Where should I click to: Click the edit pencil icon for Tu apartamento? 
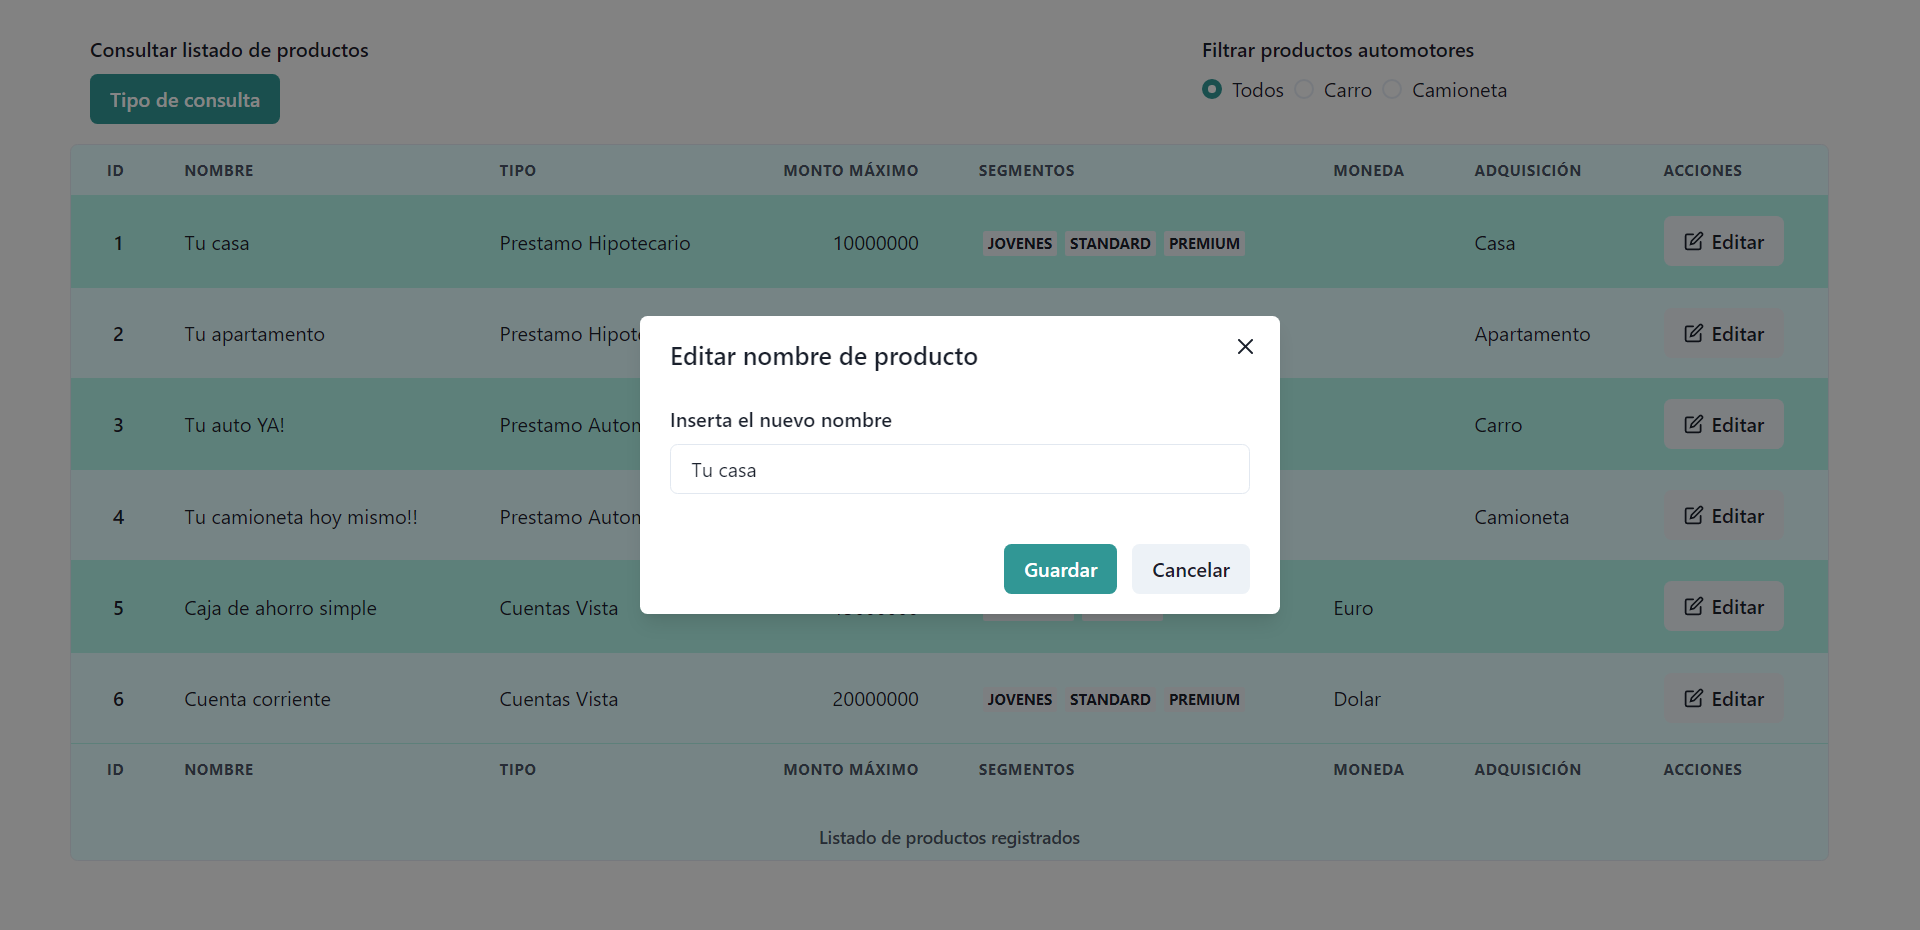1693,333
